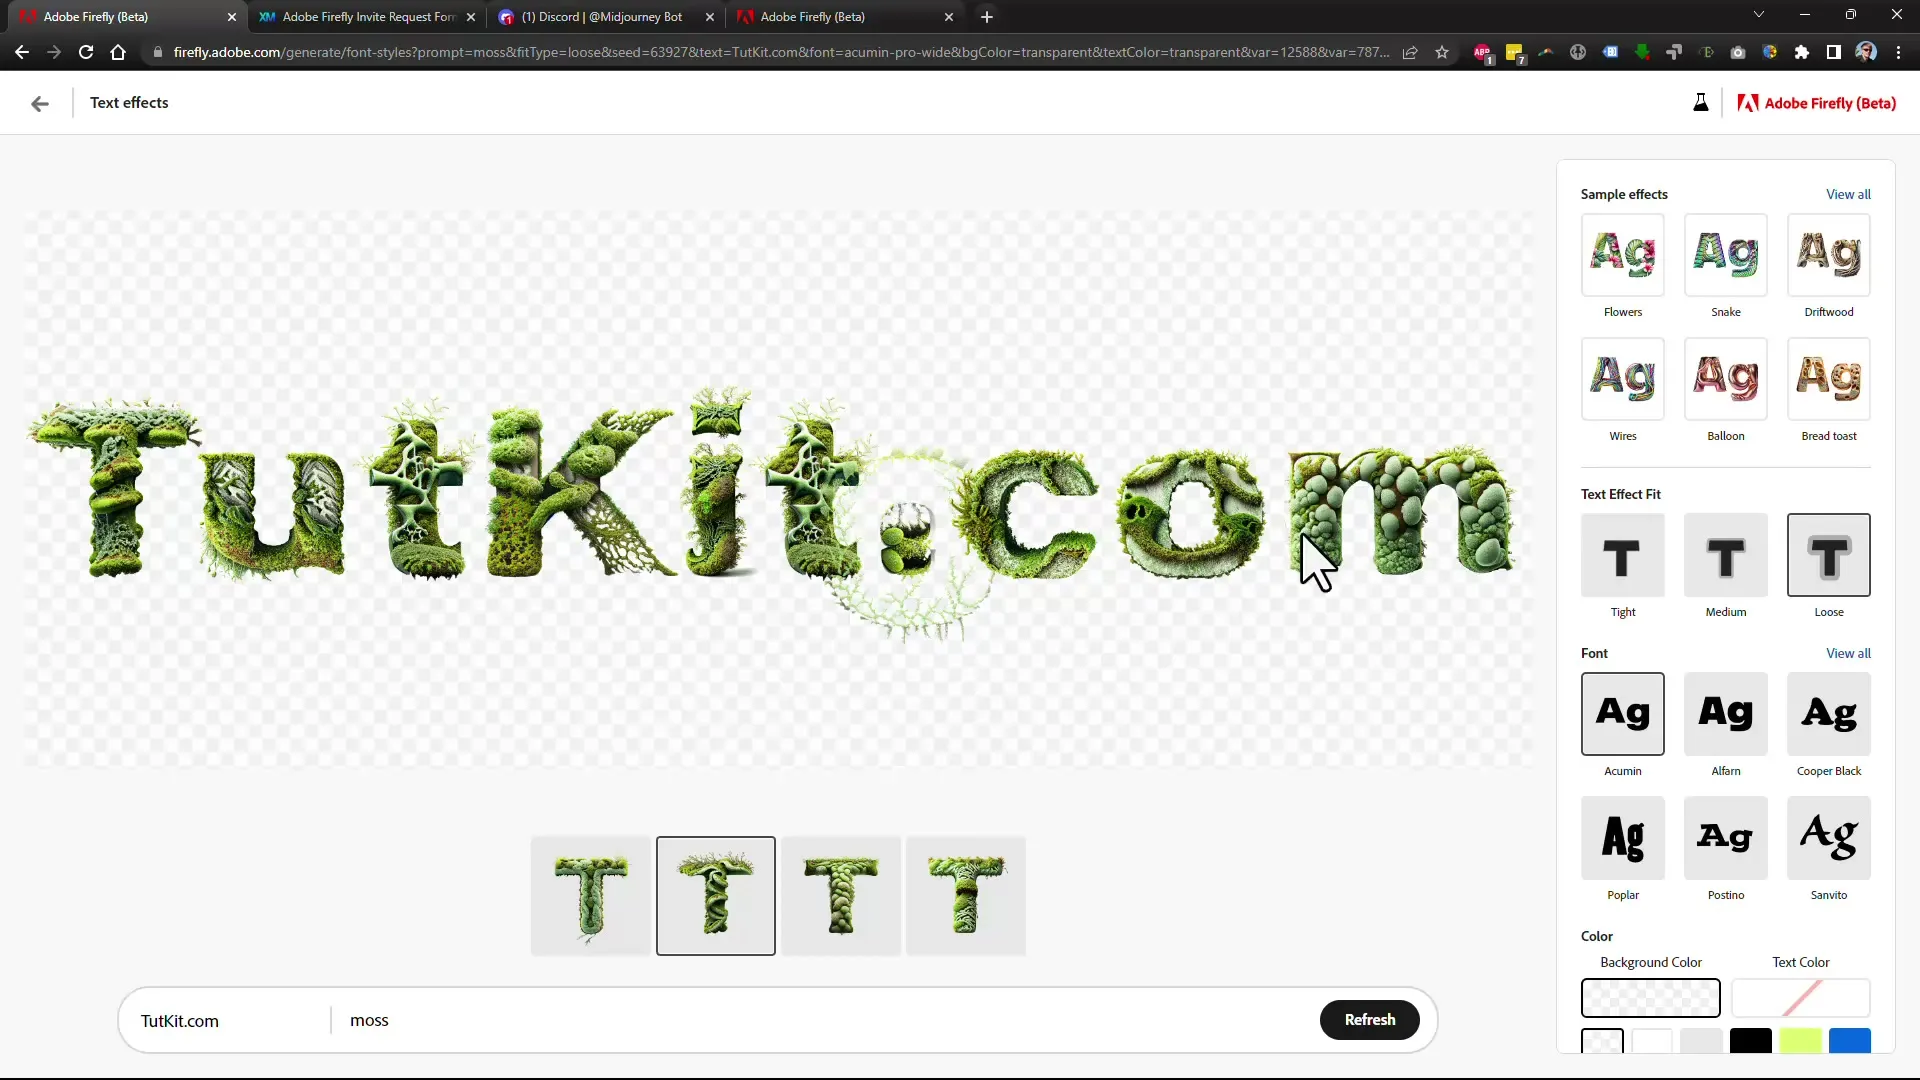
Task: Select the background color swatch
Action: coord(1651,996)
